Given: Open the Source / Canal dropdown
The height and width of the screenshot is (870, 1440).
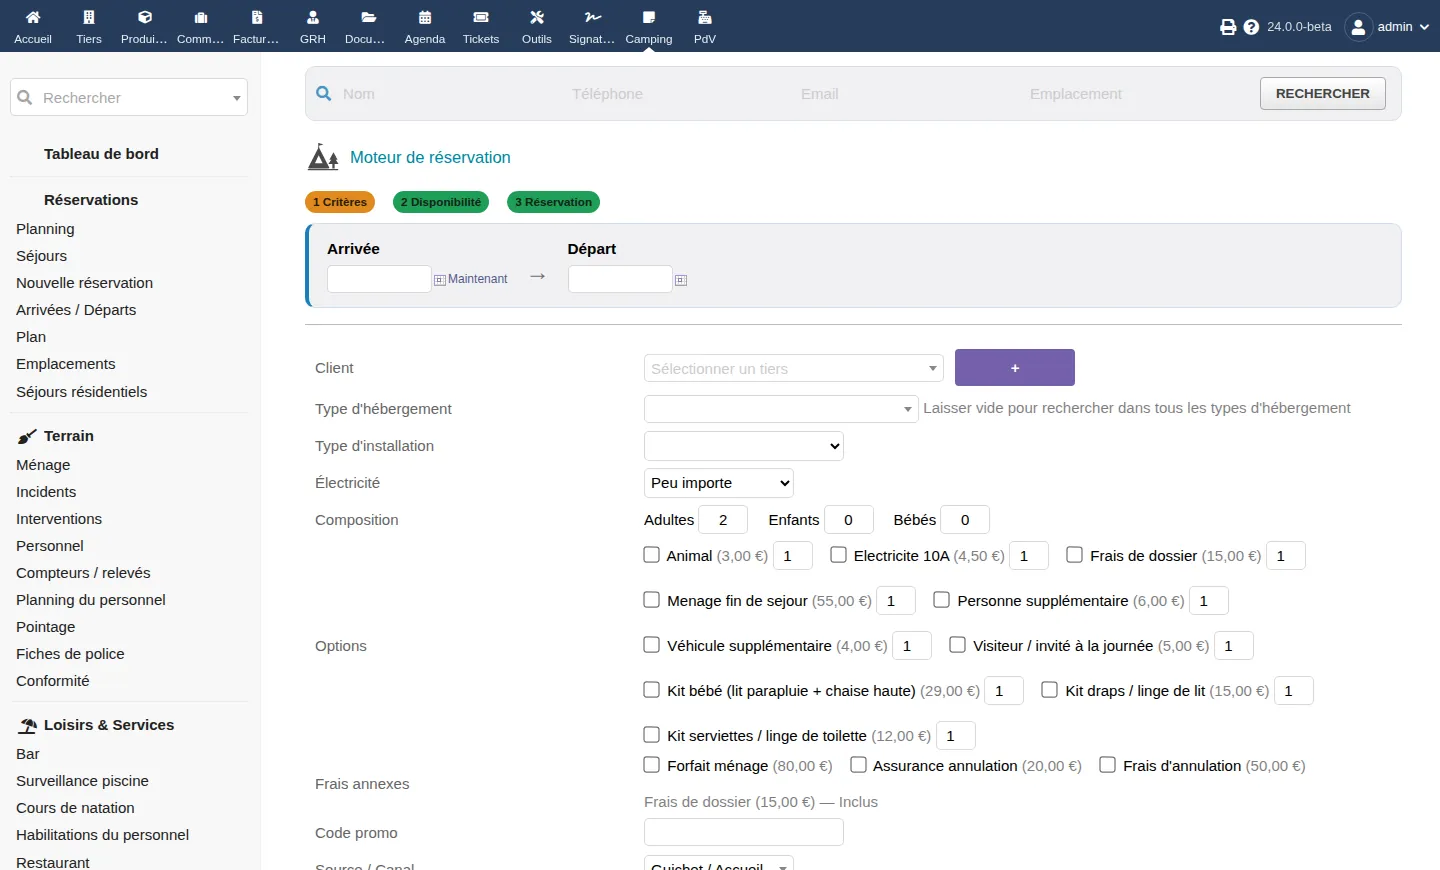Looking at the screenshot, I should coord(719,865).
